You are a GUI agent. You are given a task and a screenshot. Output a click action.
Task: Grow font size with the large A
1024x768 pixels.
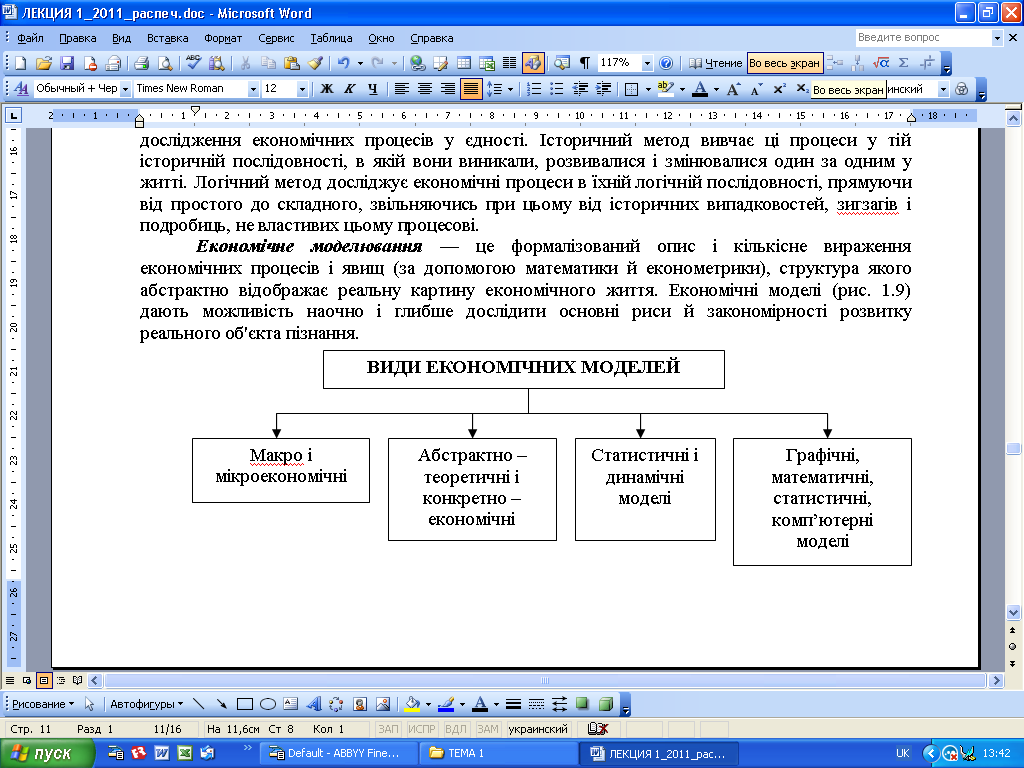pyautogui.click(x=733, y=89)
